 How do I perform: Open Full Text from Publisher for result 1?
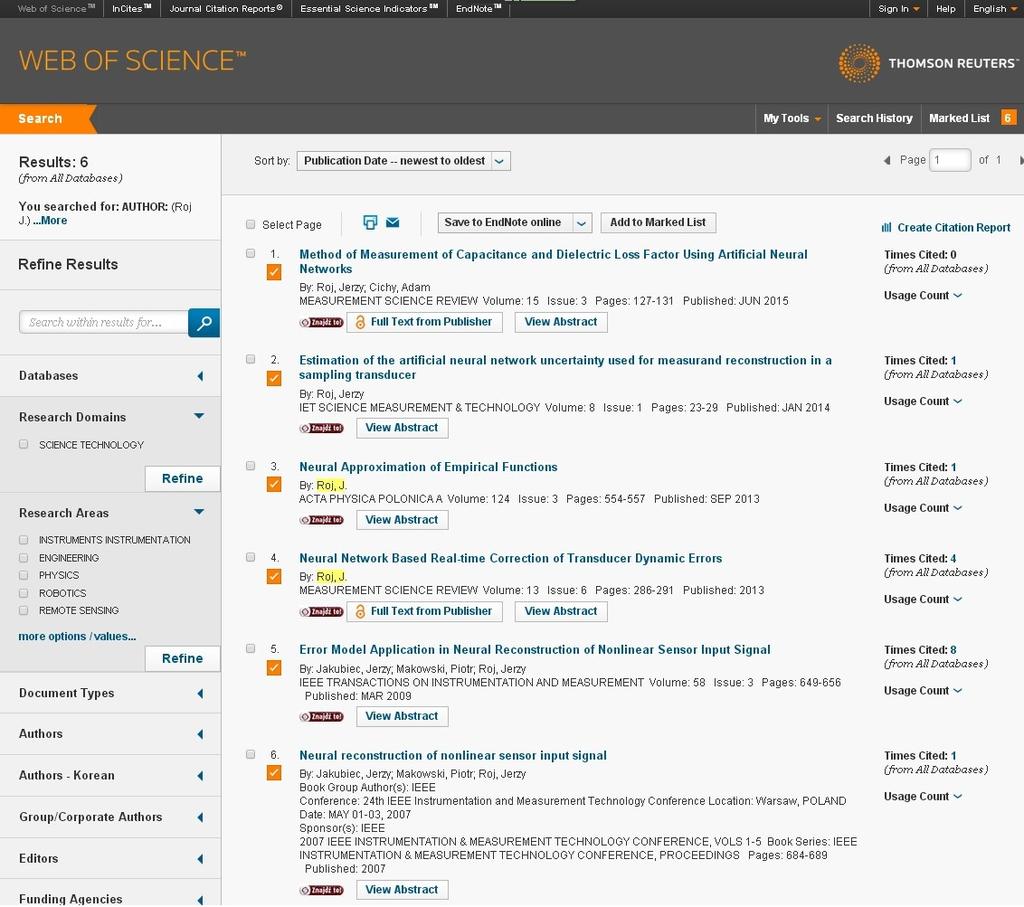click(x=424, y=323)
